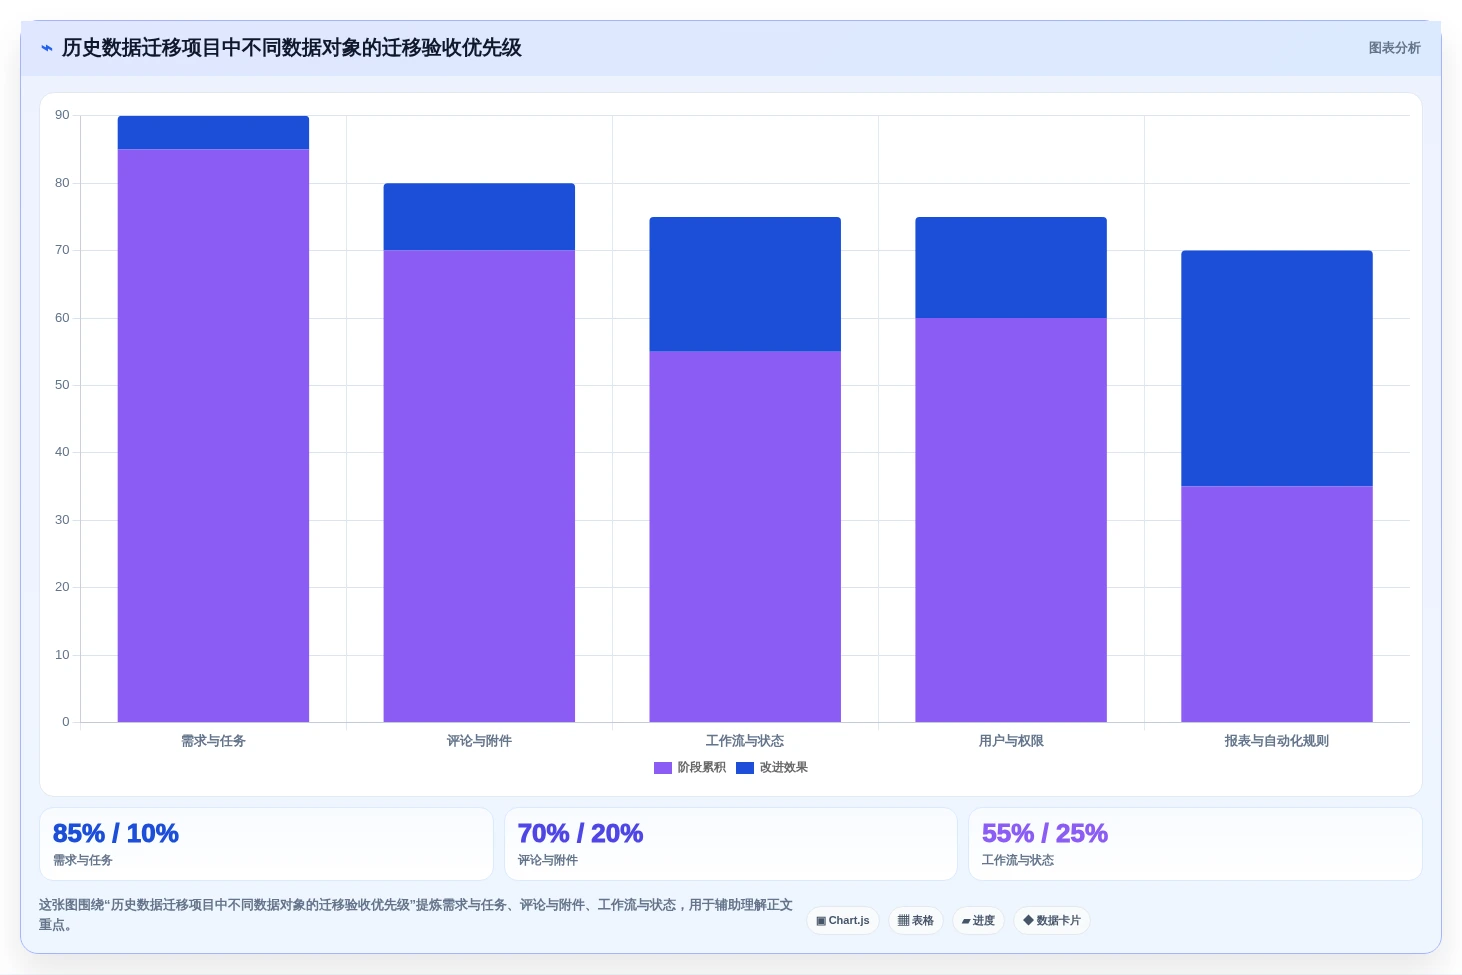This screenshot has height=975, width=1462.
Task: Click the blue bar segment for 评论与附件
Action: tap(479, 217)
